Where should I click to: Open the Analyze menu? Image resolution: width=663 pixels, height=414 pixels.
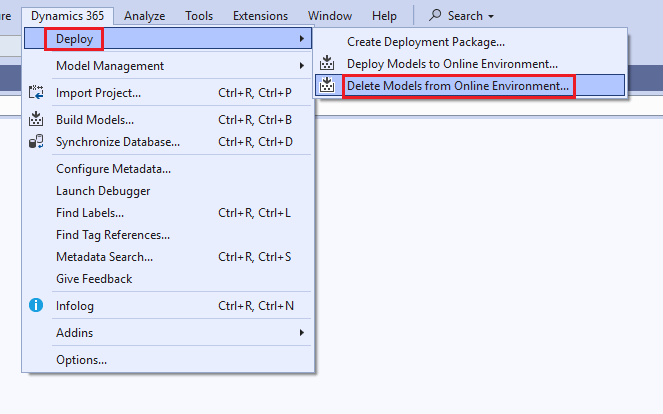tap(145, 16)
